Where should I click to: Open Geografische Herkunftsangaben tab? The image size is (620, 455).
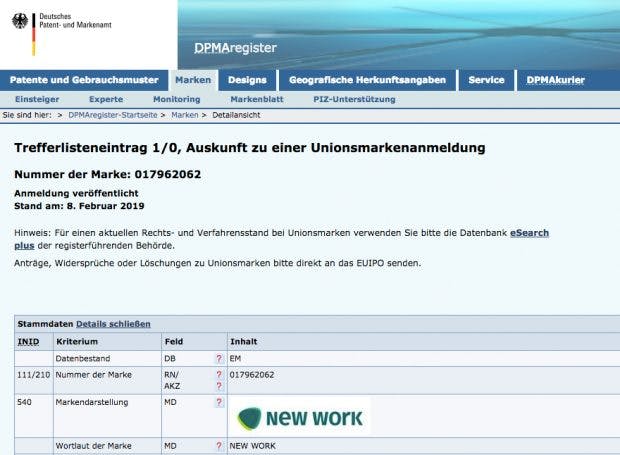tap(367, 80)
